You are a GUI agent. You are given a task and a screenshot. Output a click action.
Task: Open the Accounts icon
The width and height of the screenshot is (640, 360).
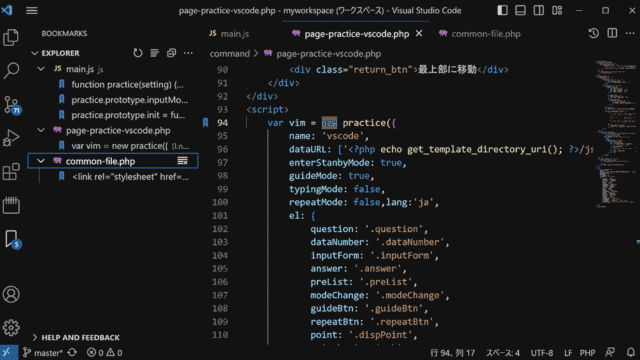click(x=11, y=294)
